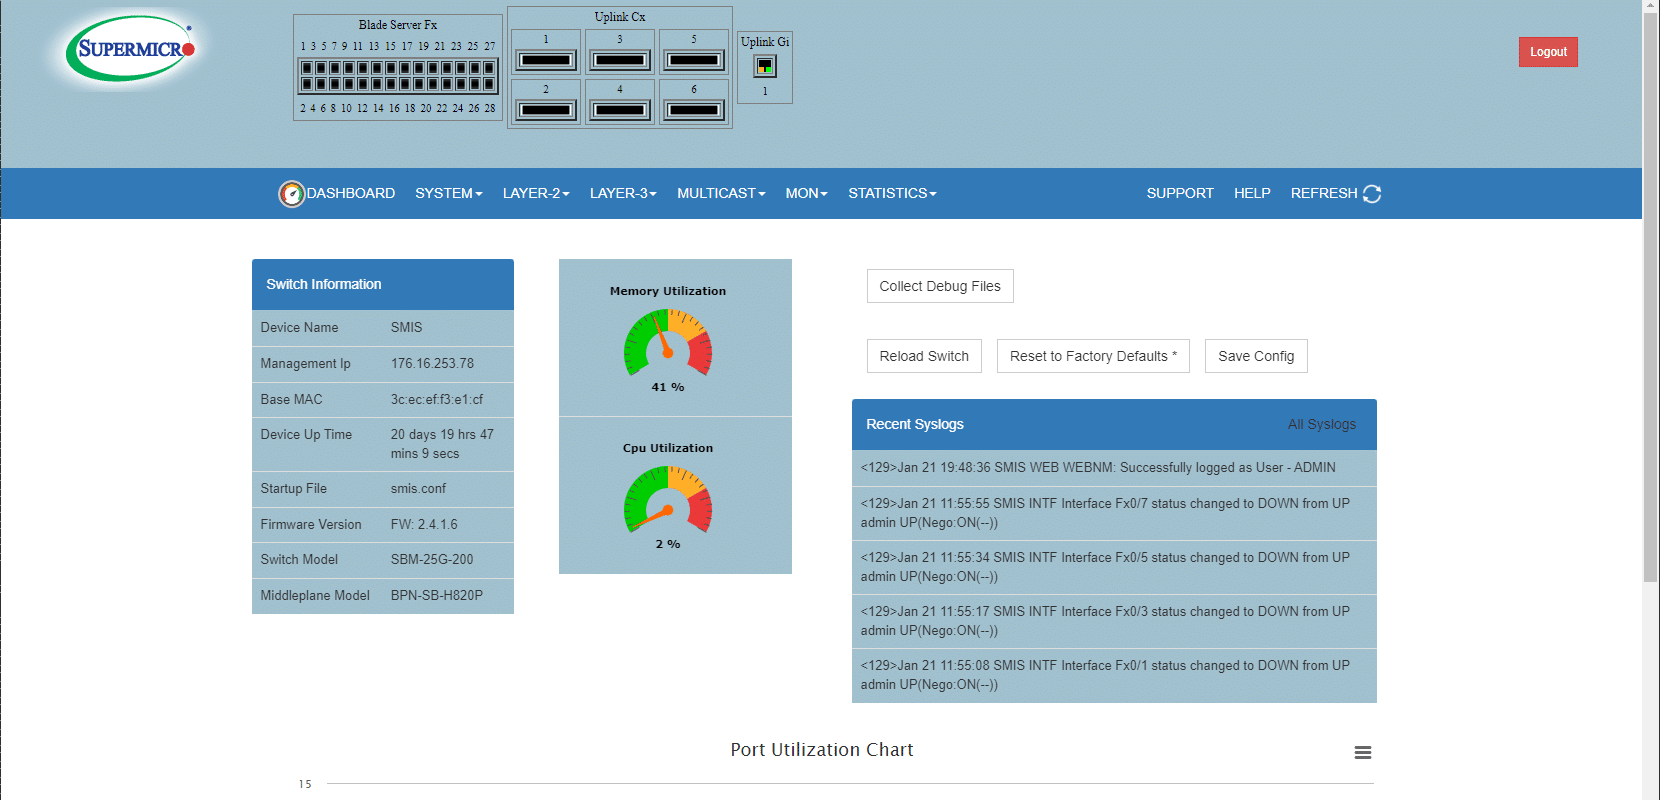Screen dimensions: 1660x800
Task: Expand the MULTICAST dropdown menu
Action: pyautogui.click(x=721, y=193)
